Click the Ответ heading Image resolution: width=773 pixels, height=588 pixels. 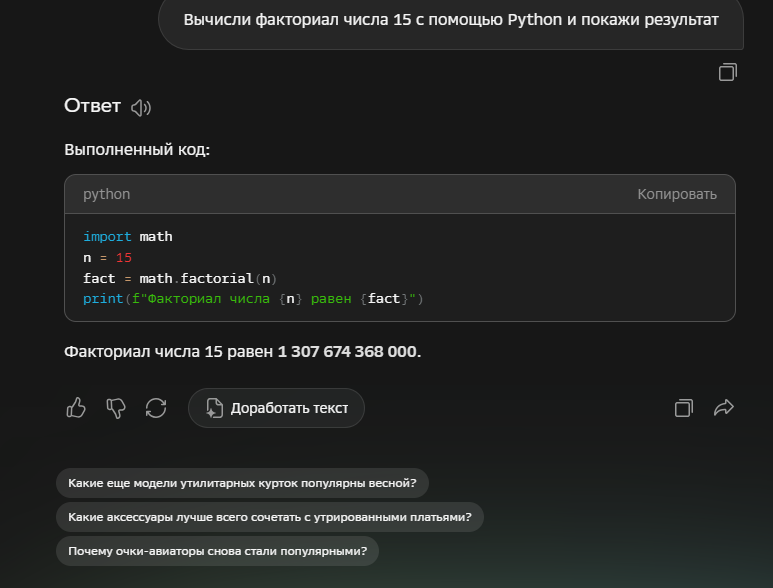pyautogui.click(x=92, y=106)
